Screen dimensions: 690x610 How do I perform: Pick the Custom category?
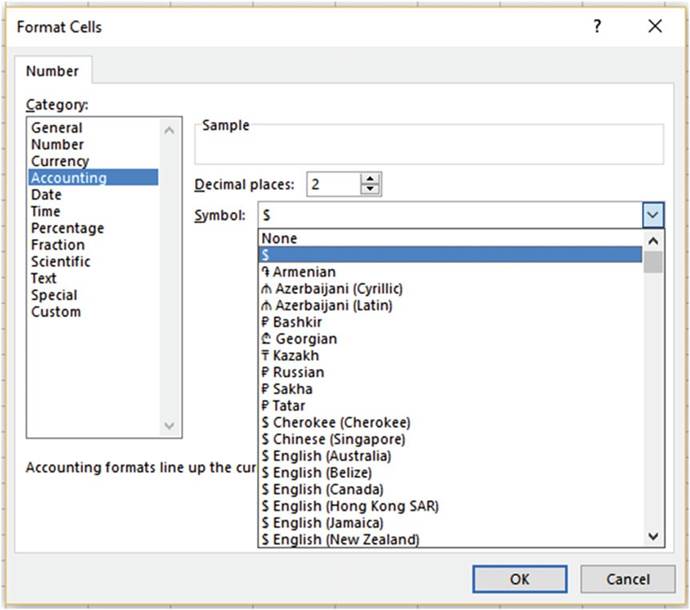pos(56,312)
